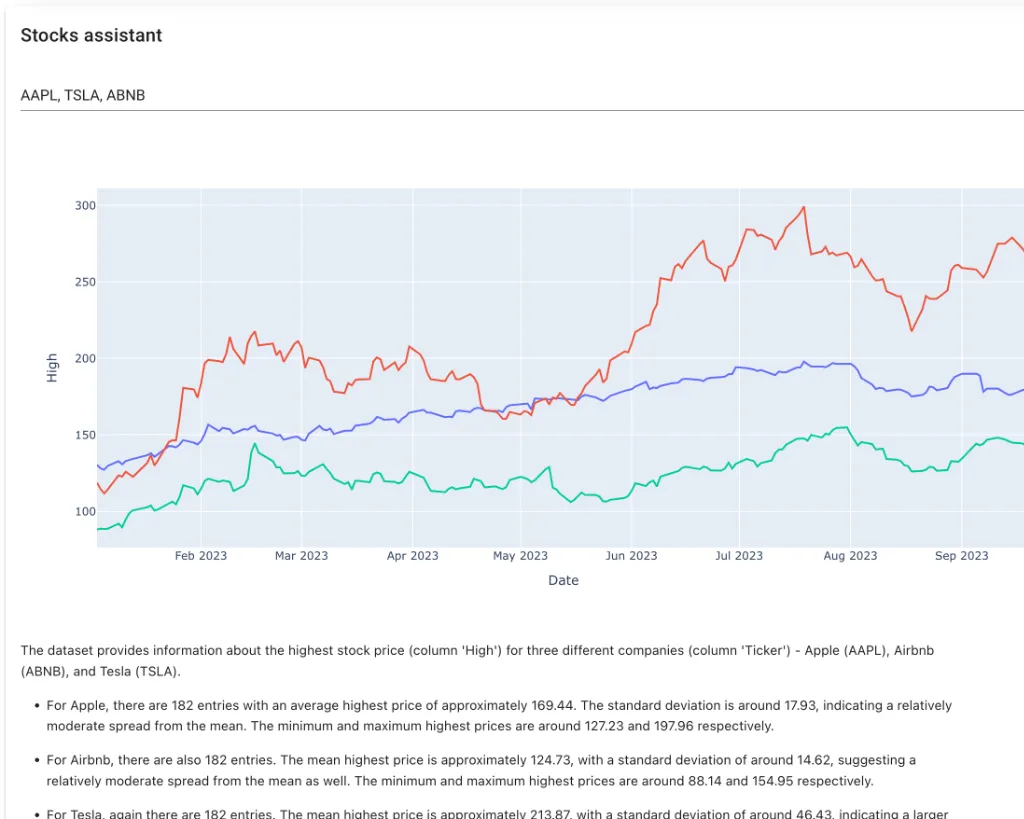Click the Jun 2023 x-axis label
This screenshot has width=1024, height=819.
pyautogui.click(x=630, y=556)
